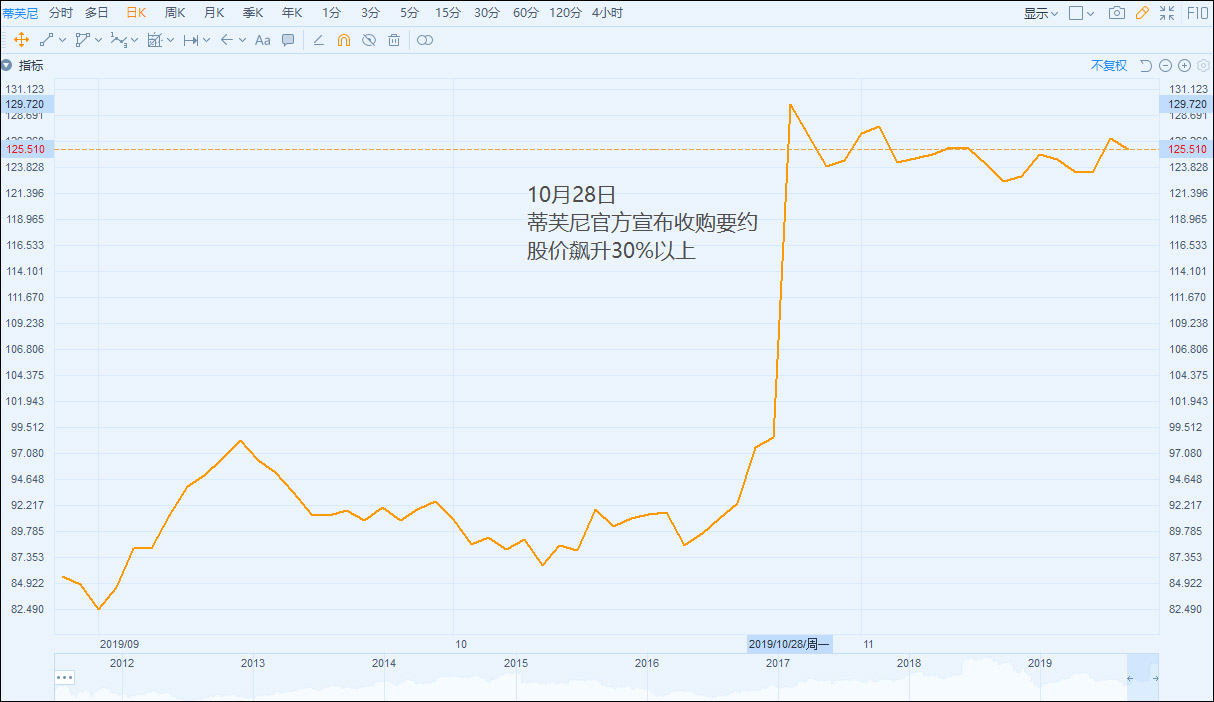Viewport: 1214px width, 702px height.
Task: Expand polyline tool dropdown arrow
Action: pos(99,40)
